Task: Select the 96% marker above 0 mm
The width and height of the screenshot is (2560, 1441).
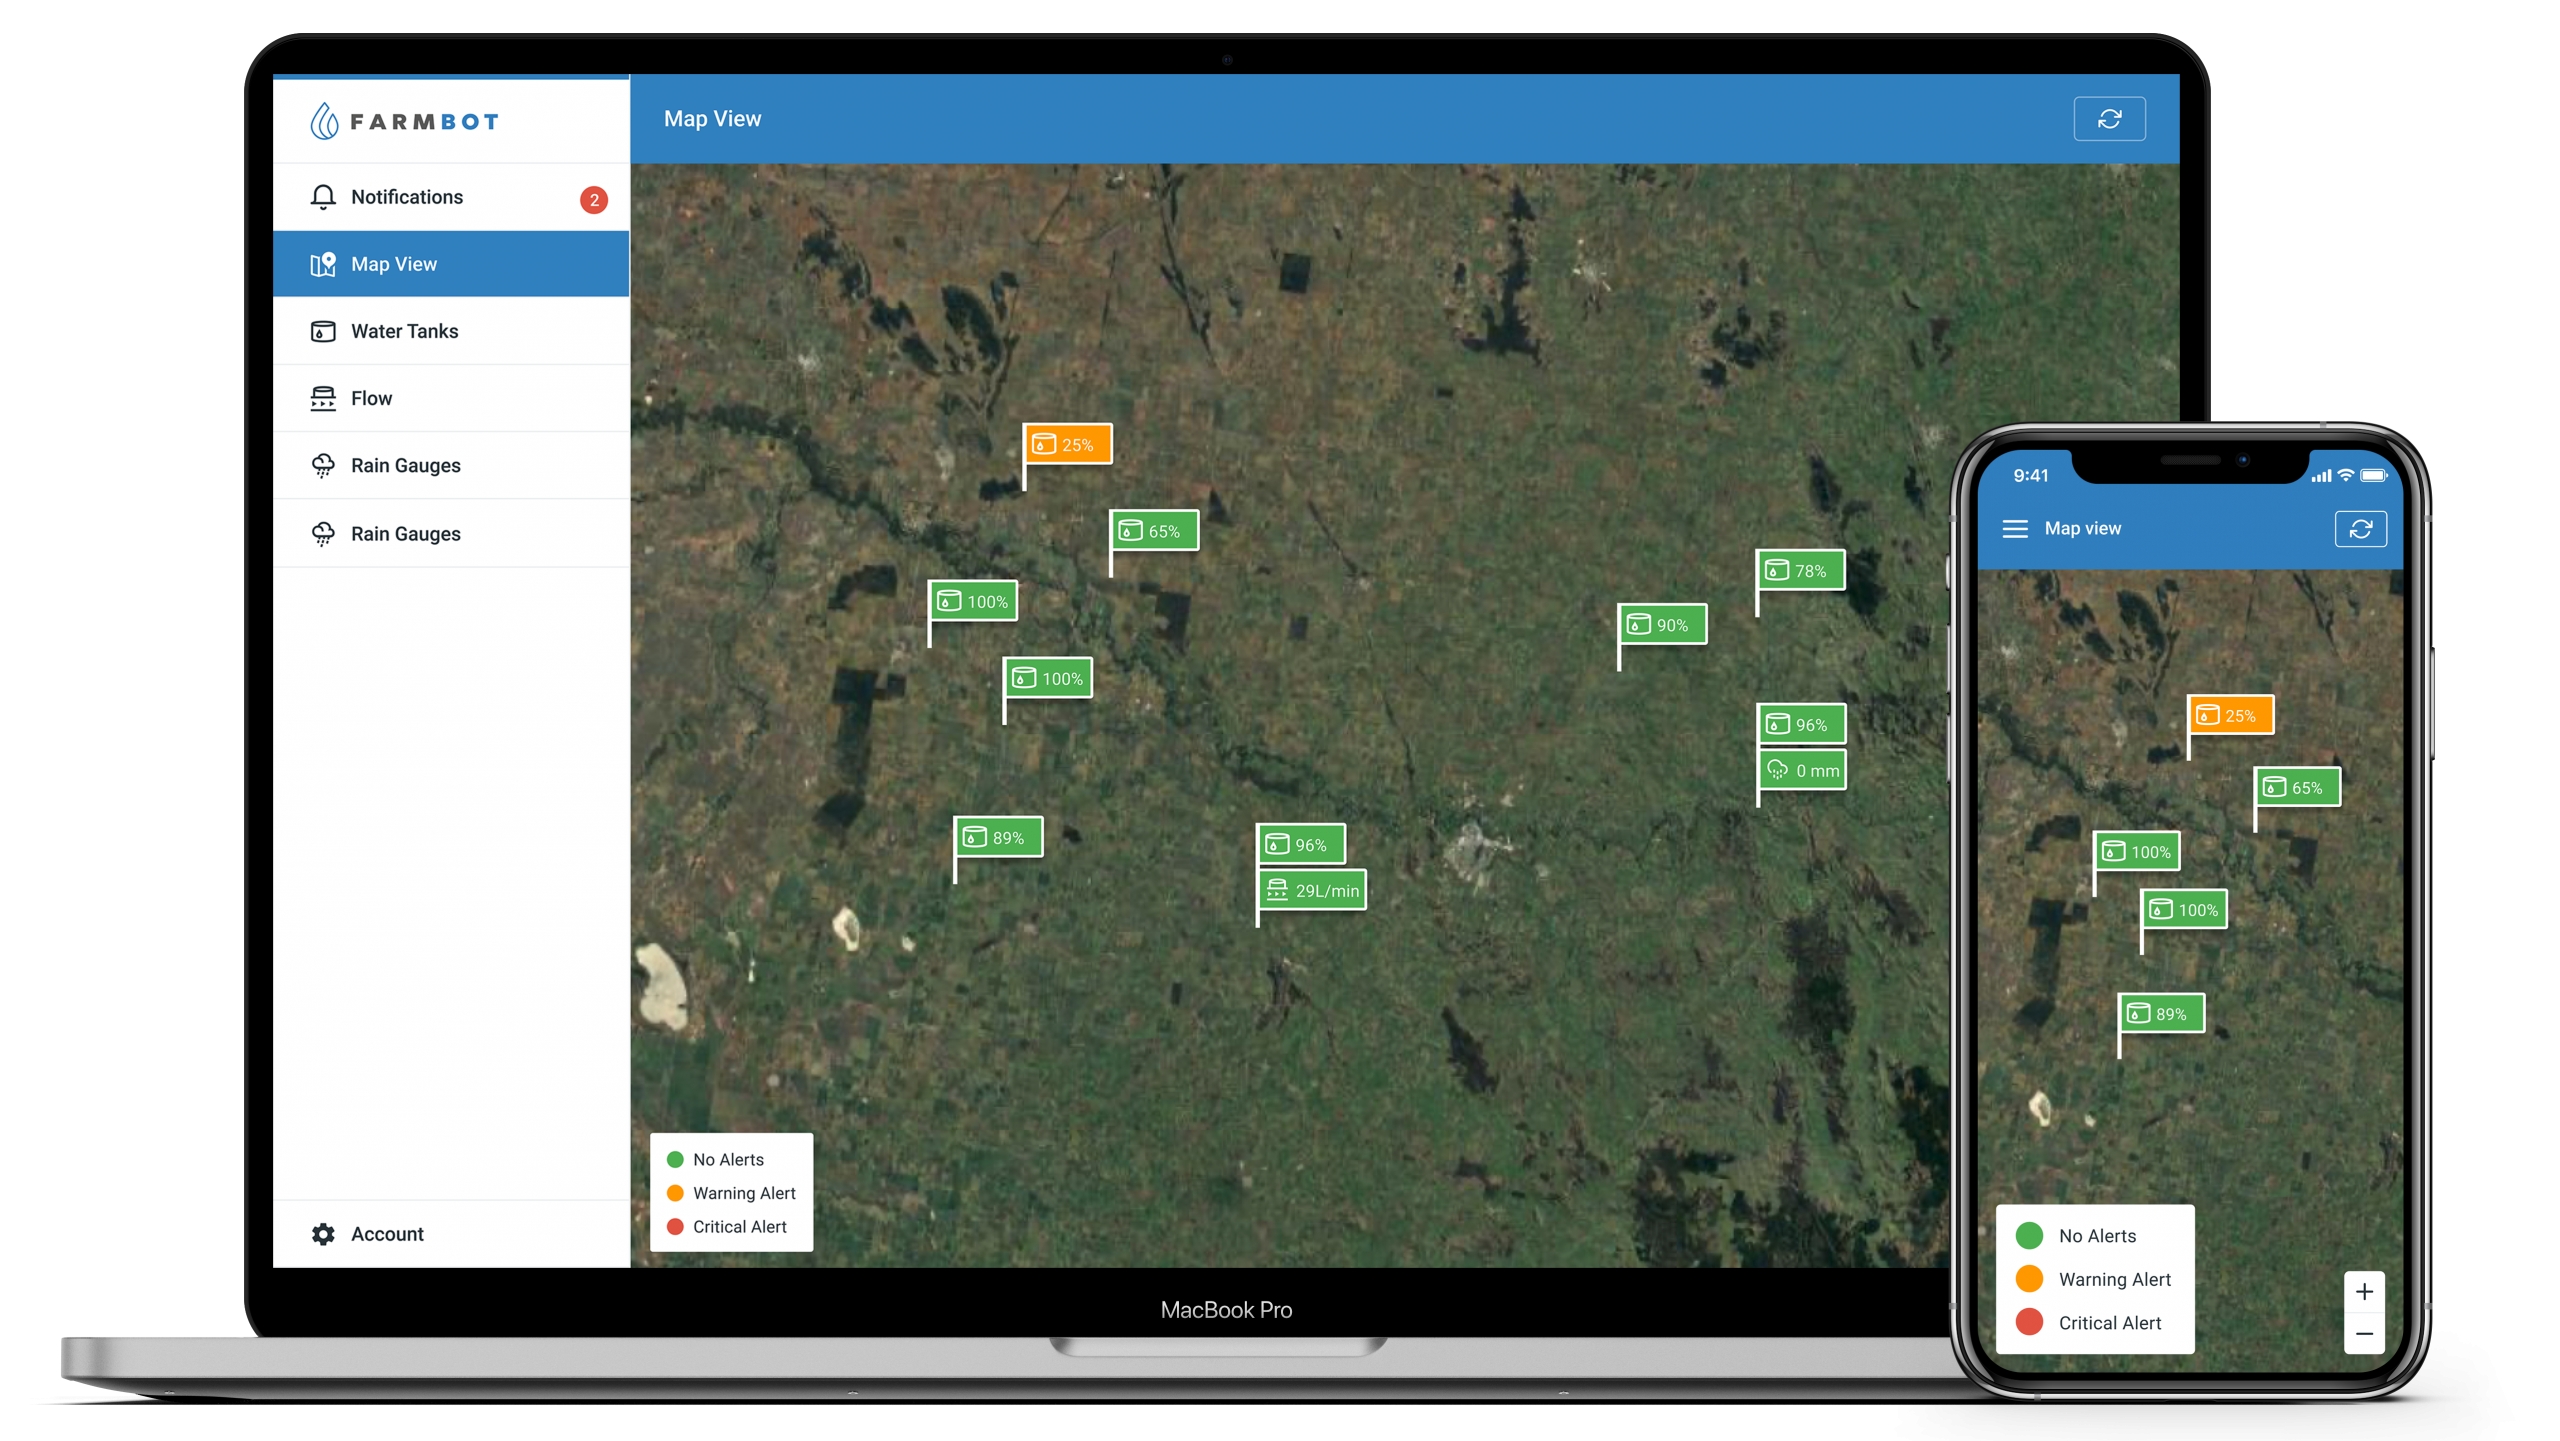Action: 1802,724
